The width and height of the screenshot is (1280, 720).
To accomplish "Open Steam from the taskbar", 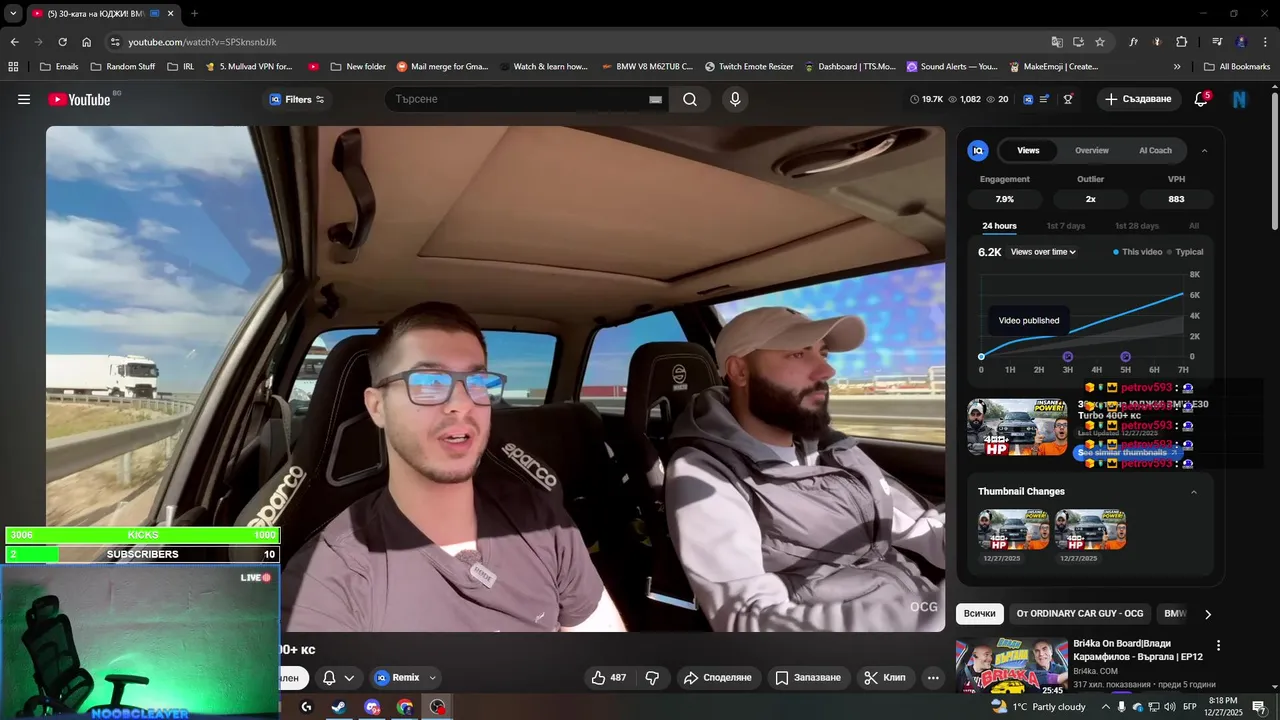I will [x=339, y=707].
